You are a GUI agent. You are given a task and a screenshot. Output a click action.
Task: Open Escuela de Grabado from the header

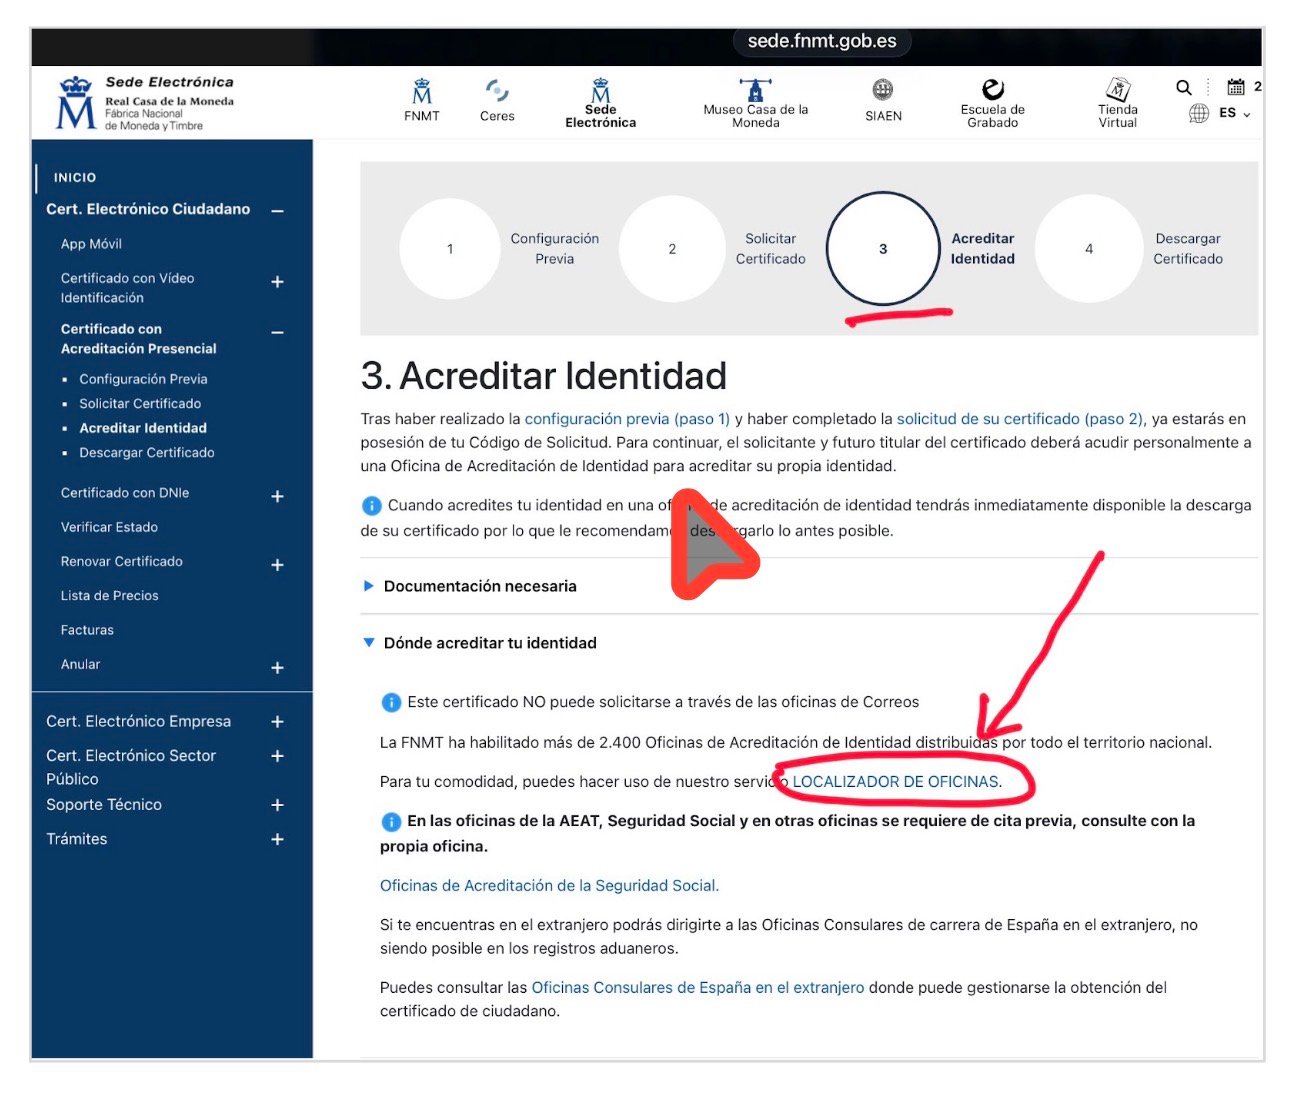click(992, 90)
